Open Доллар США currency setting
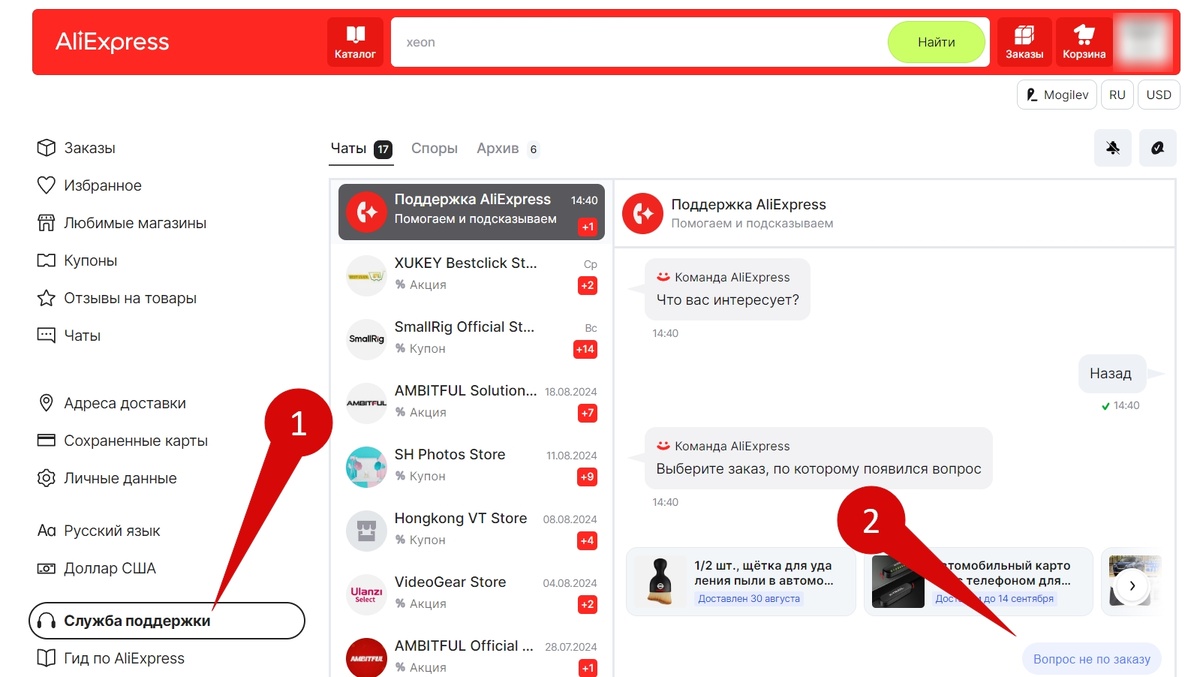 (x=96, y=568)
